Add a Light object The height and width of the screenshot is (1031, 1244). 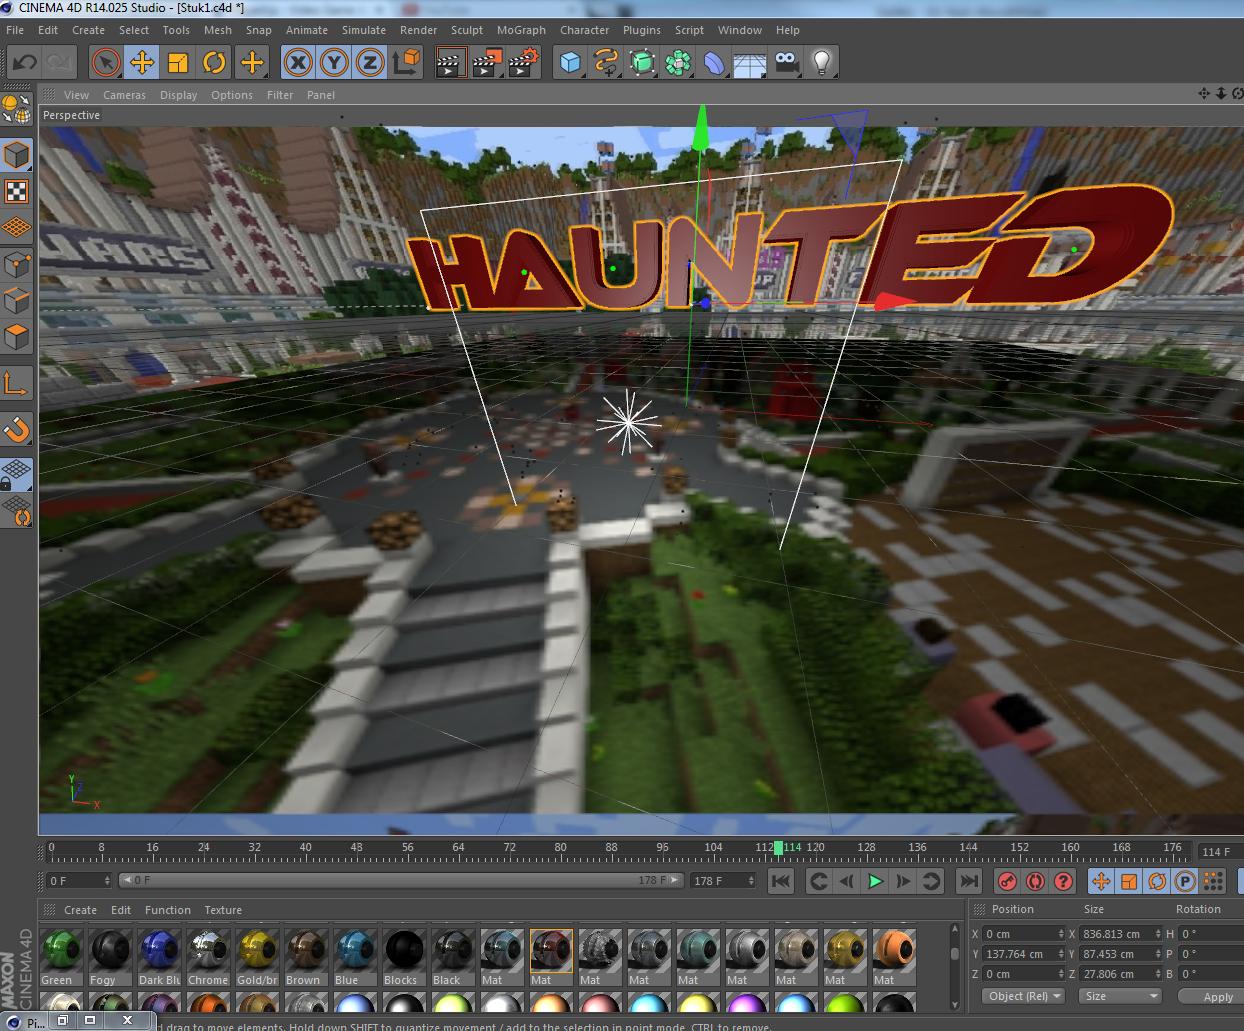pyautogui.click(x=822, y=63)
